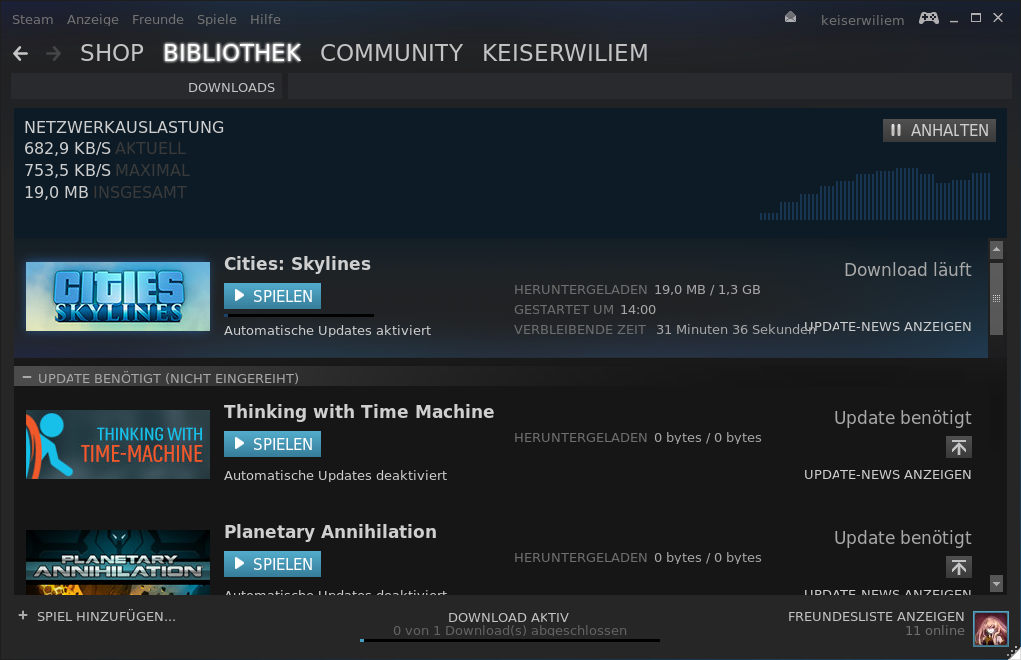Open the KEISERWILIEM profile tab
1021x660 pixels.
click(x=565, y=53)
